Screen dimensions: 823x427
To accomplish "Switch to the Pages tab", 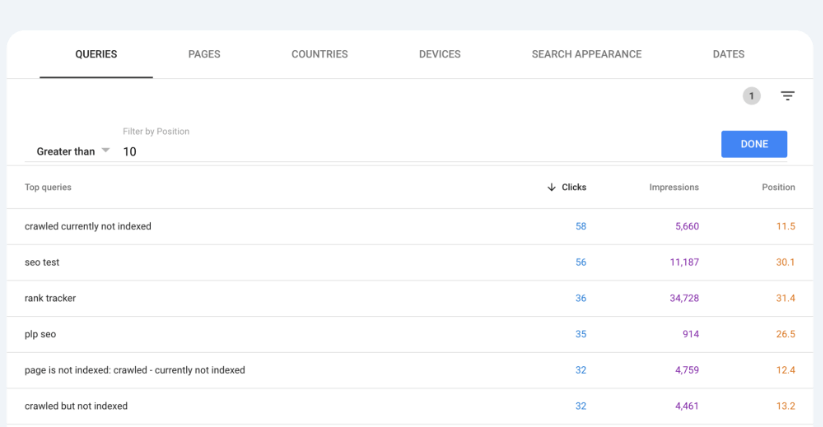I will pos(204,54).
